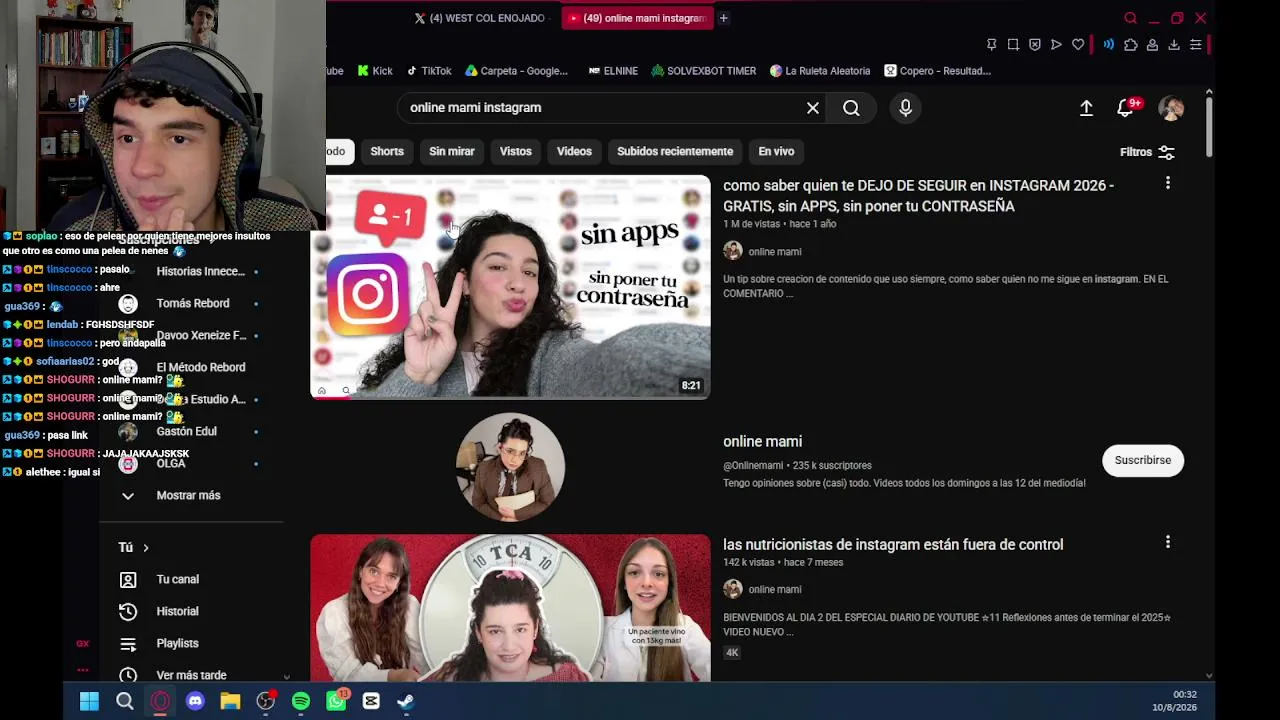The width and height of the screenshot is (1280, 720).
Task: Open the pin icon in the browser toolbar
Action: tap(991, 45)
